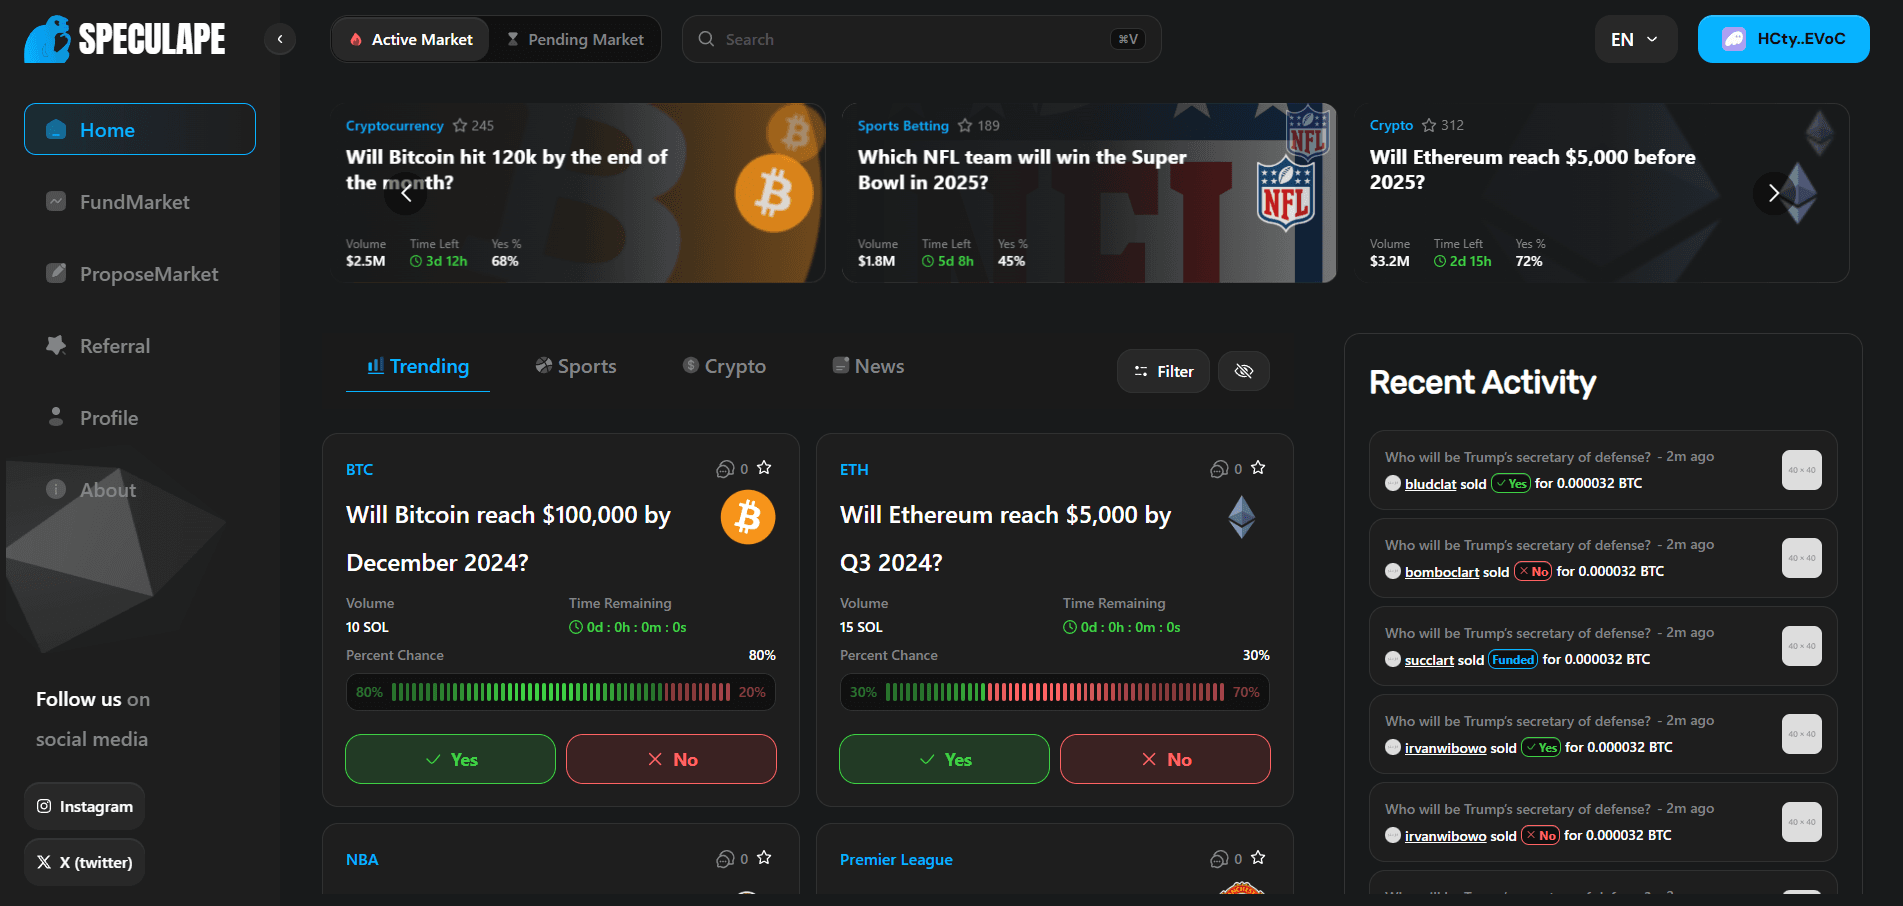Star the ETH market card as favorite
Screen dimensions: 1903x906
pos(1258,468)
